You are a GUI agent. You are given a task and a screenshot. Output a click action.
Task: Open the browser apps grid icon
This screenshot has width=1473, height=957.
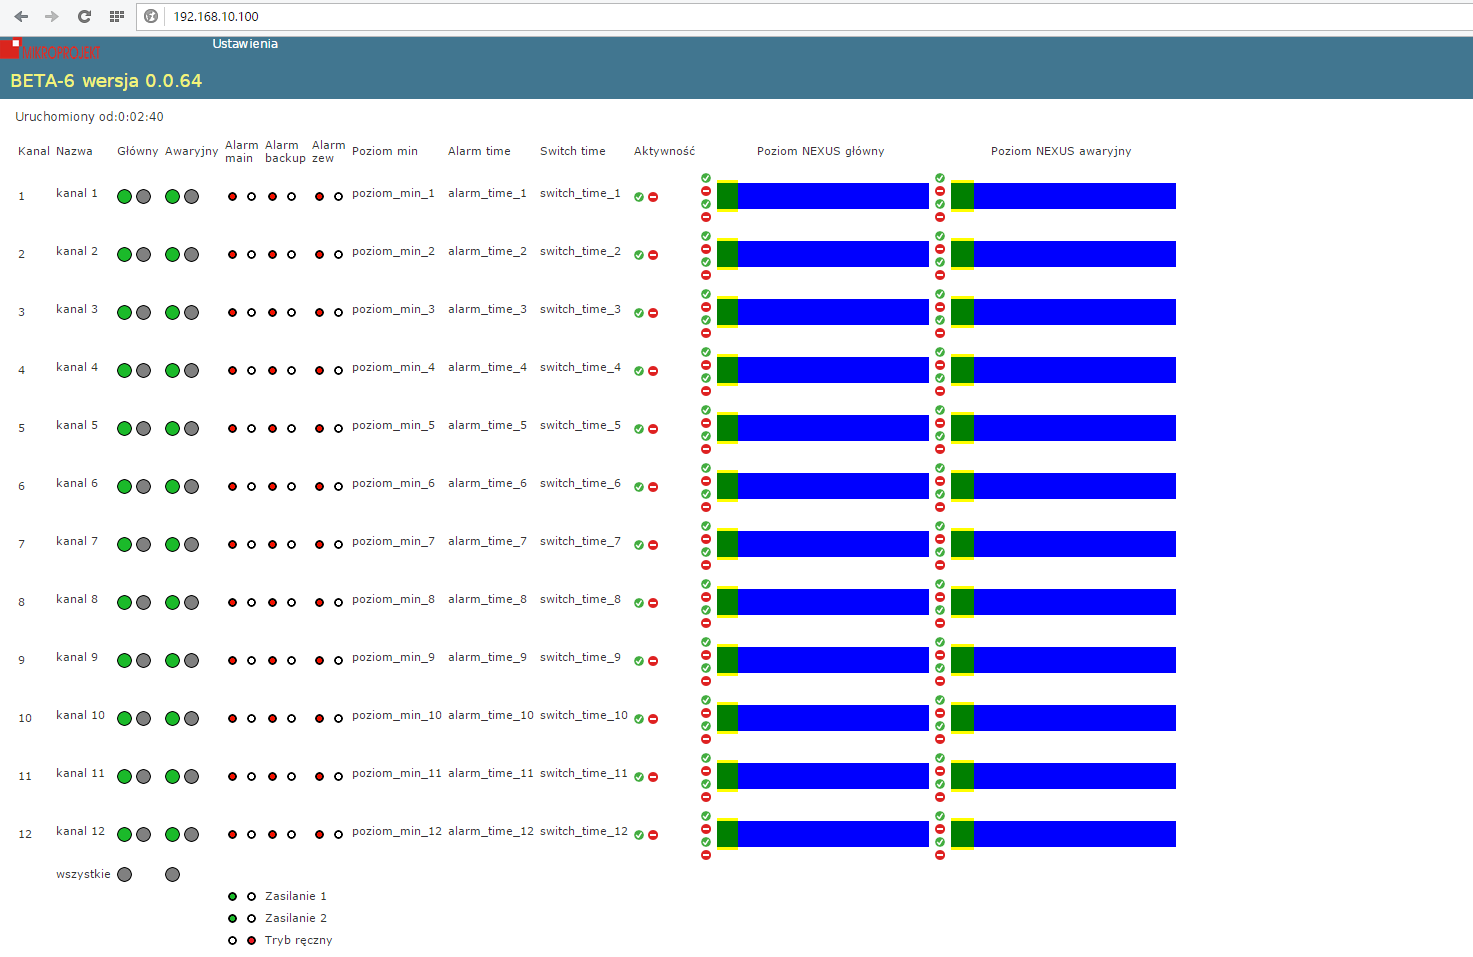[117, 16]
